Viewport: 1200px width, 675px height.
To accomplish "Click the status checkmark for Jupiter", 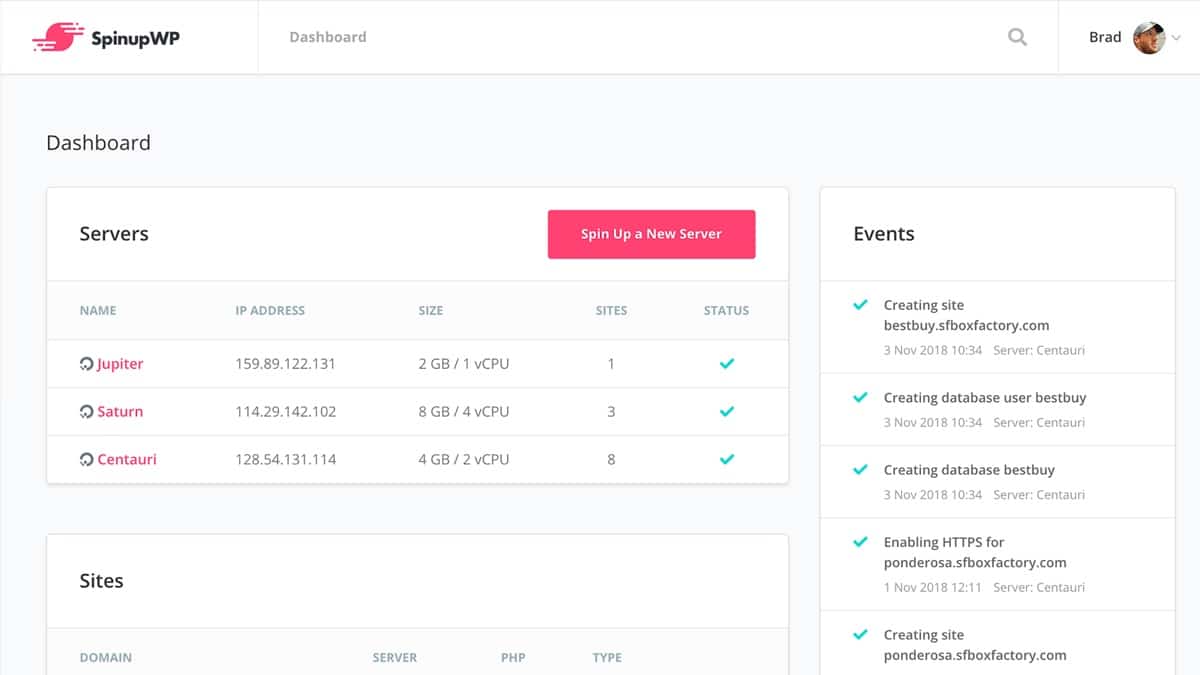I will 727,364.
